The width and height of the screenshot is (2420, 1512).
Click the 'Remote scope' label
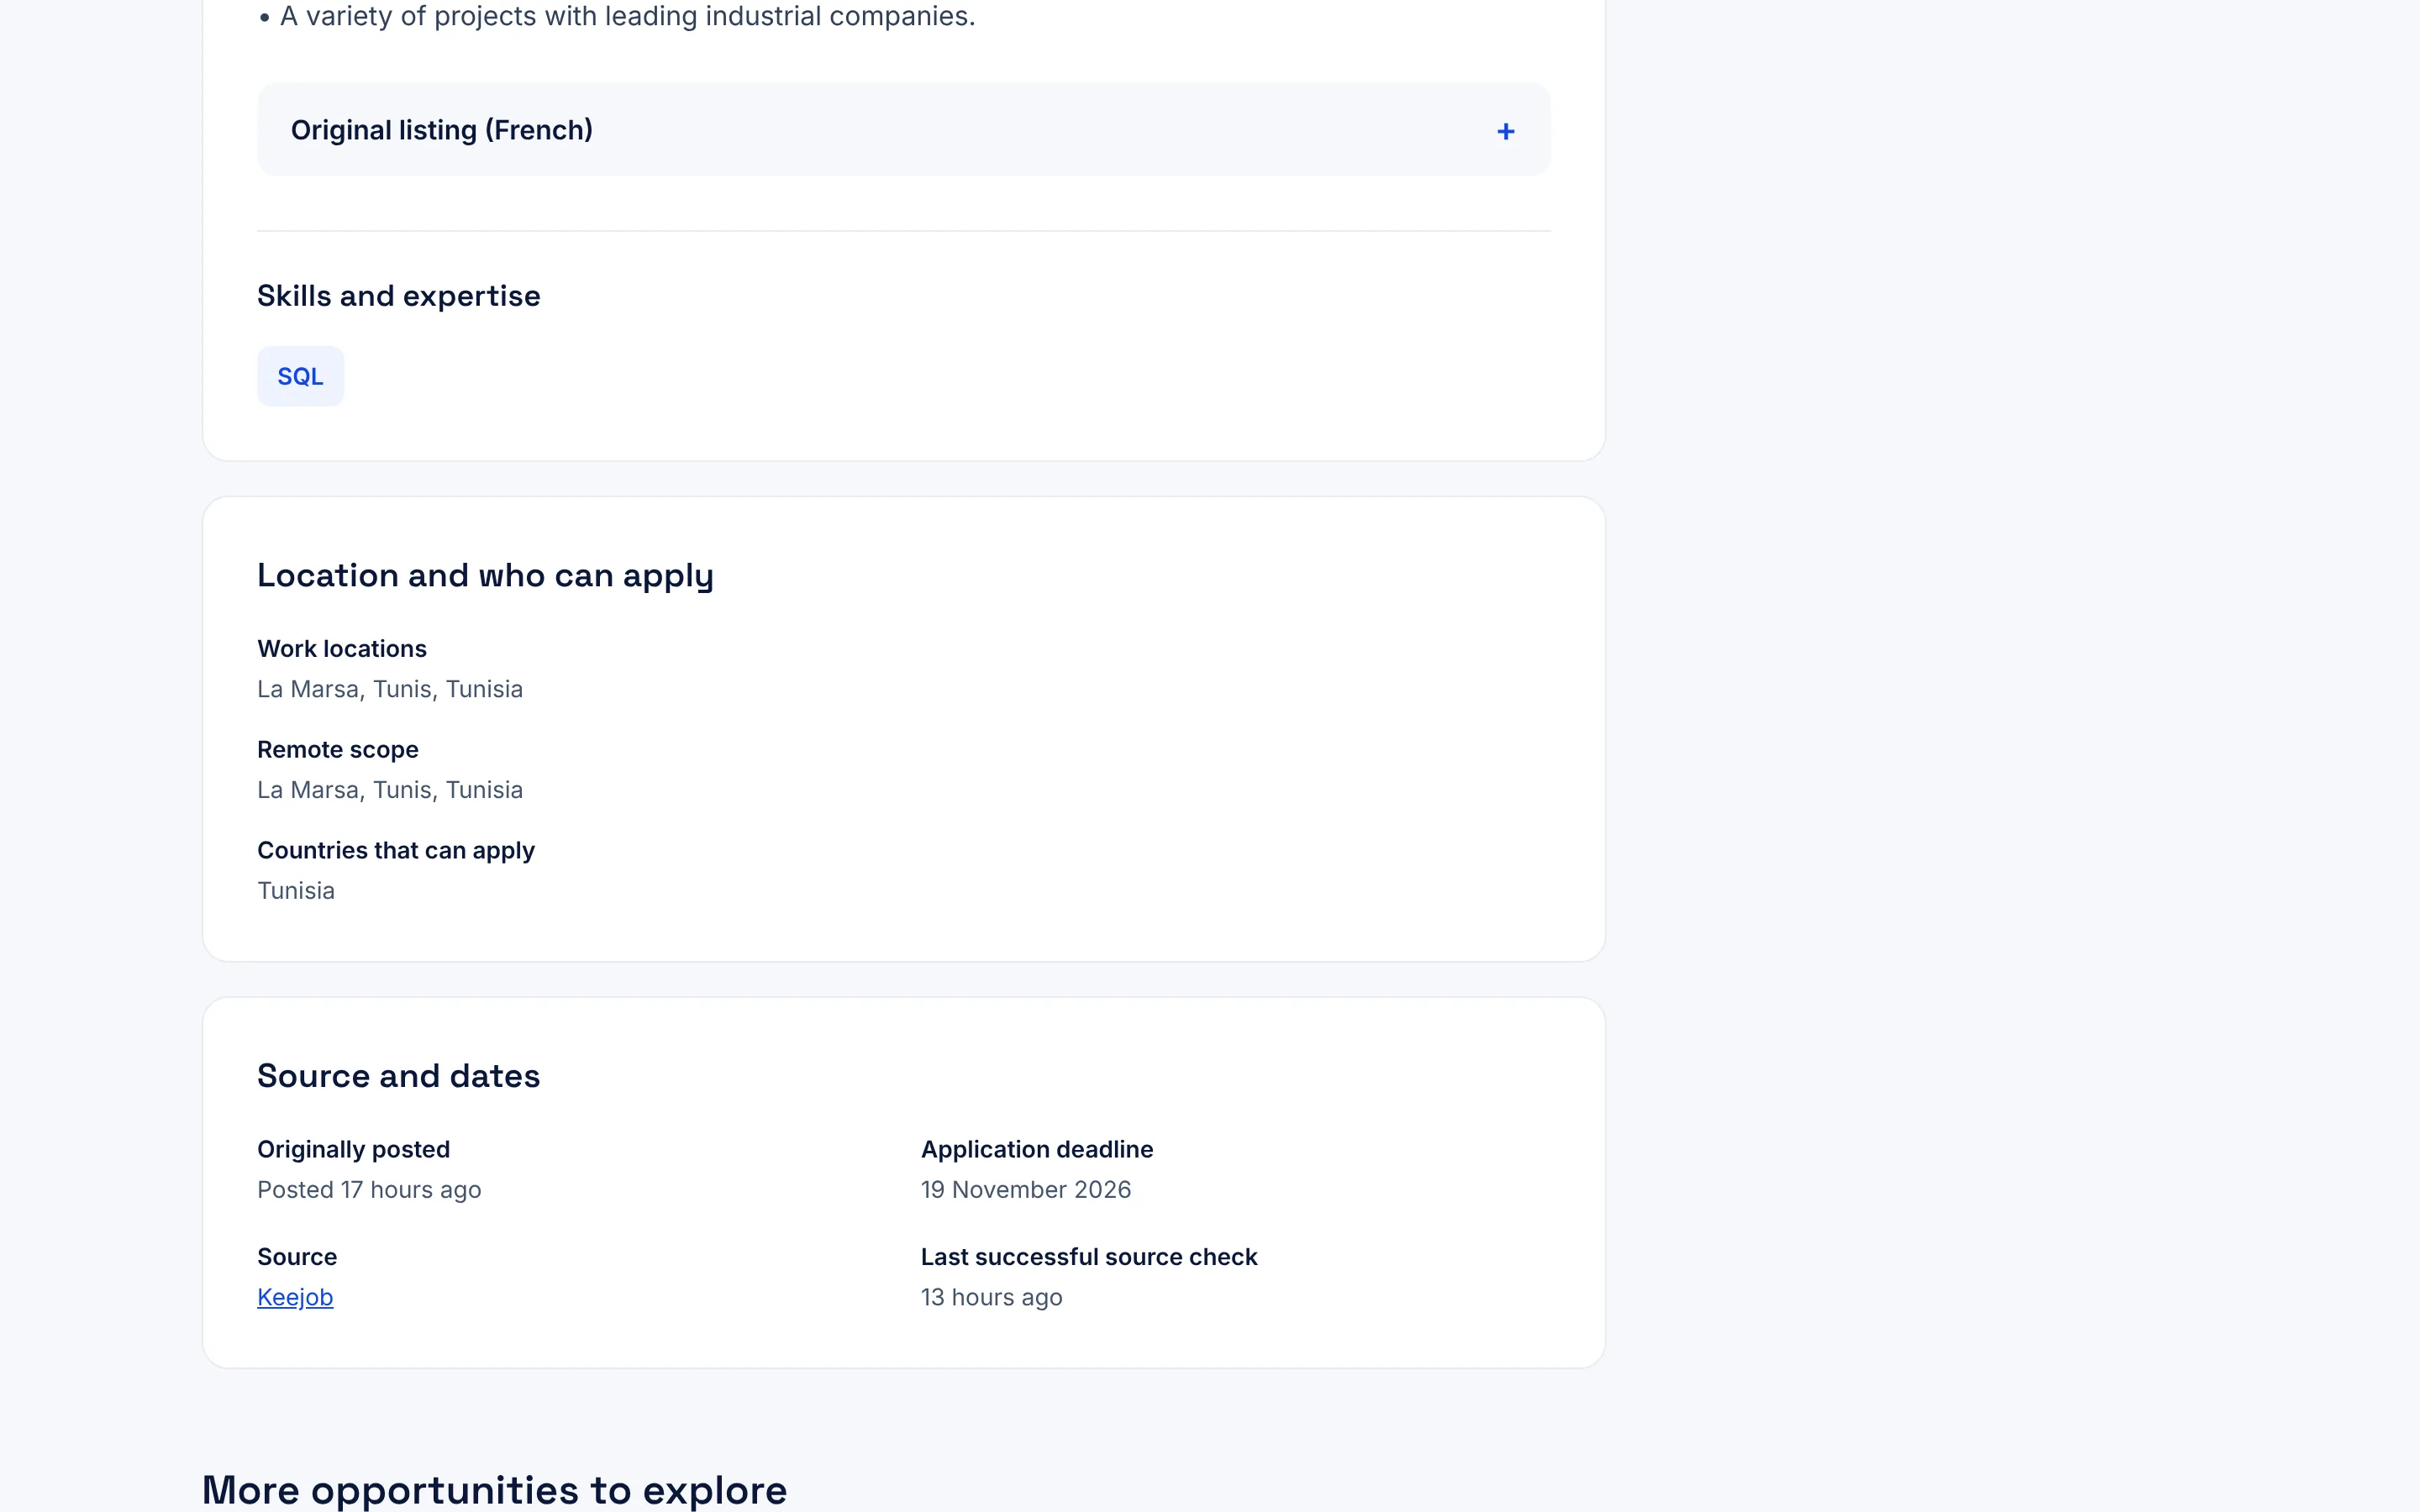tap(338, 750)
